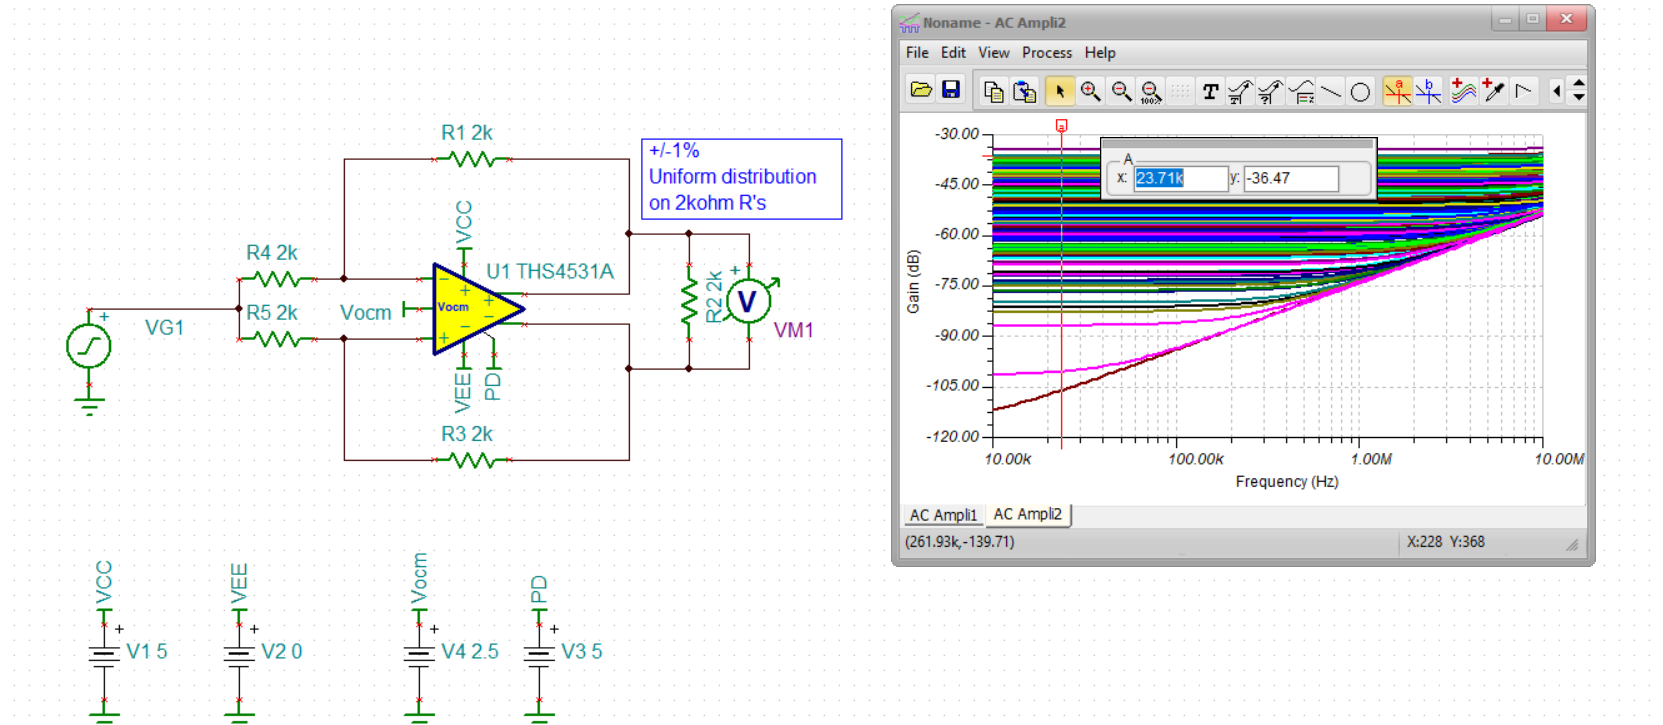Select the VM1 voltmeter symbol
This screenshot has height=725, width=1663.
[747, 301]
